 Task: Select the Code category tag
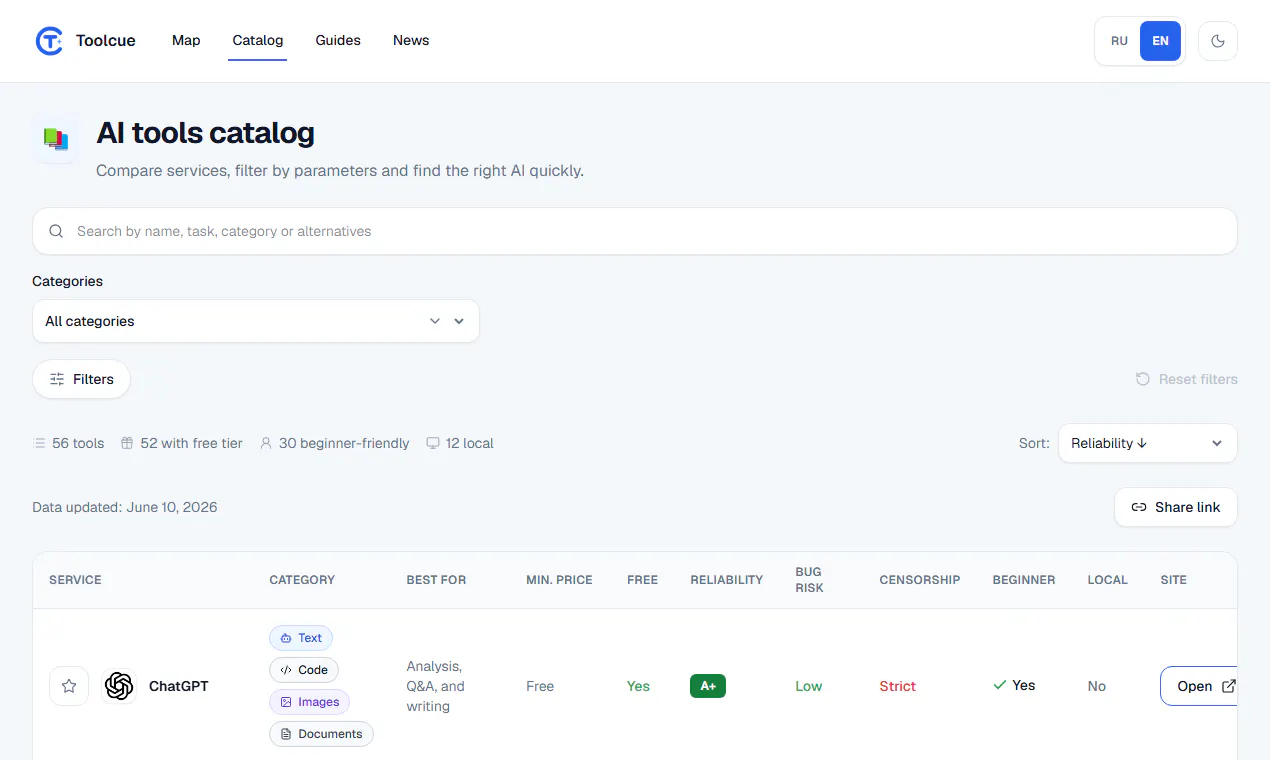pos(304,670)
